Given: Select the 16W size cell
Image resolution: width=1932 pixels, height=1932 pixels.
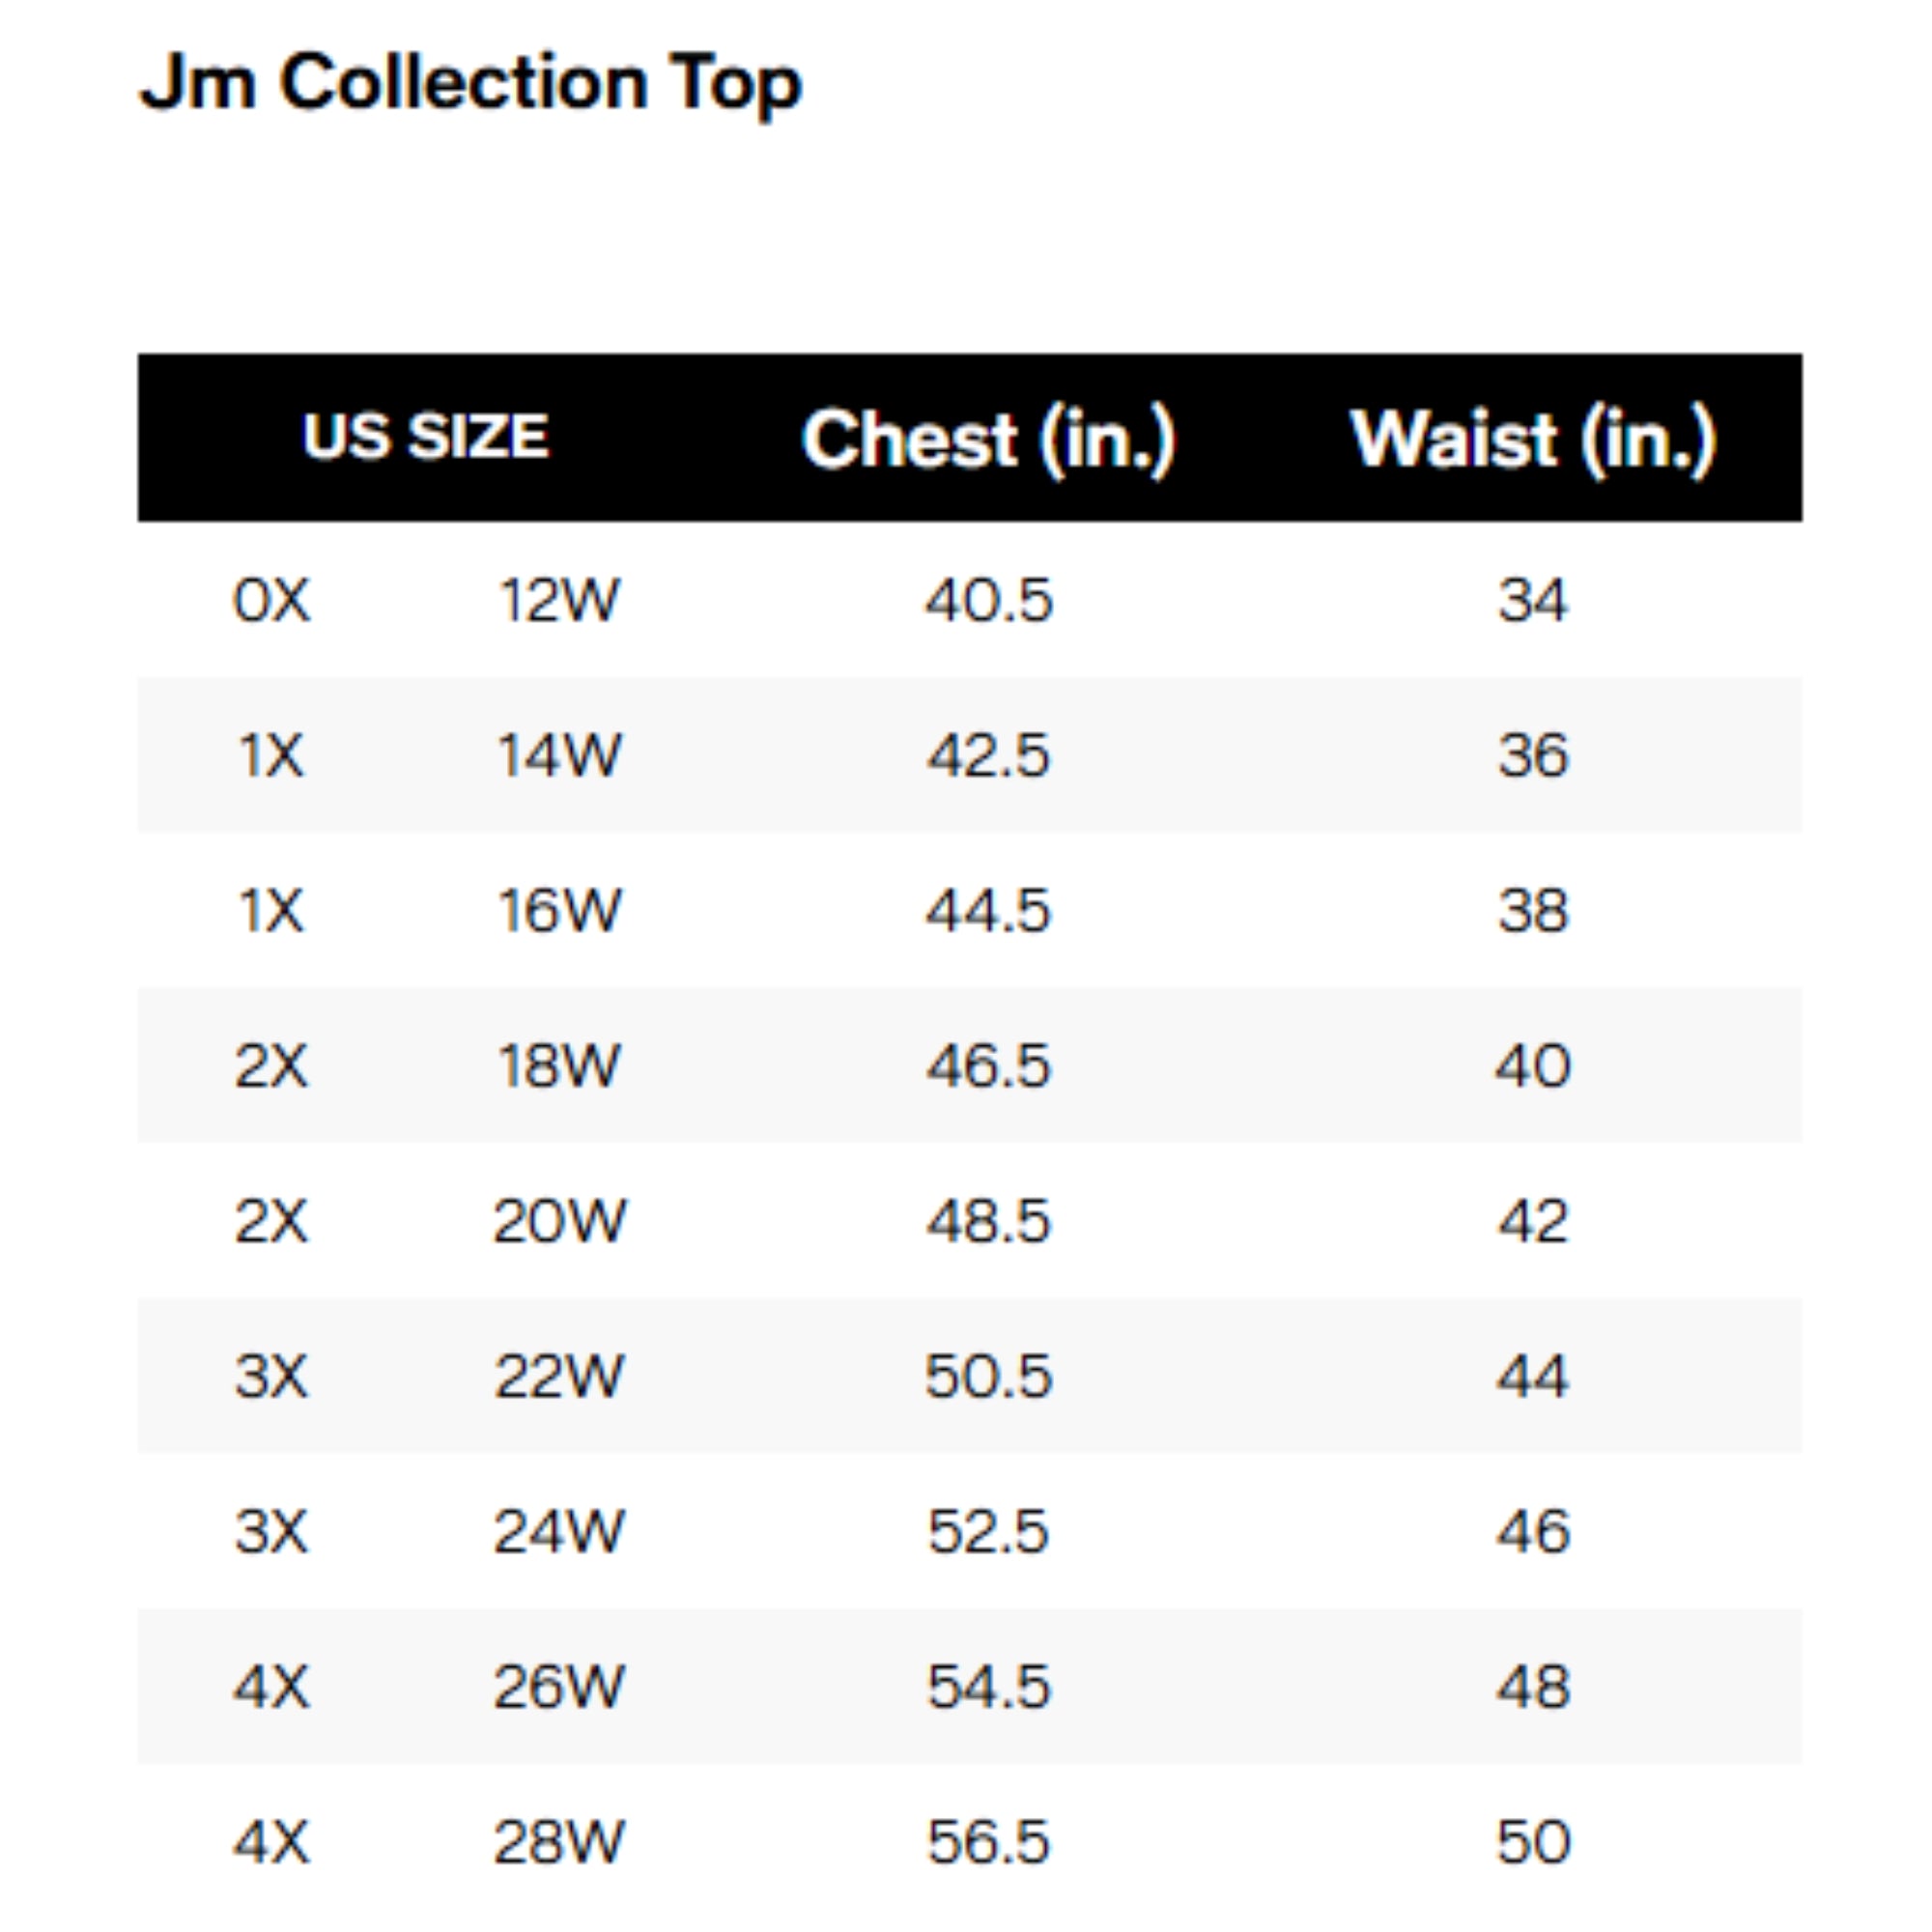Looking at the screenshot, I should 559,911.
